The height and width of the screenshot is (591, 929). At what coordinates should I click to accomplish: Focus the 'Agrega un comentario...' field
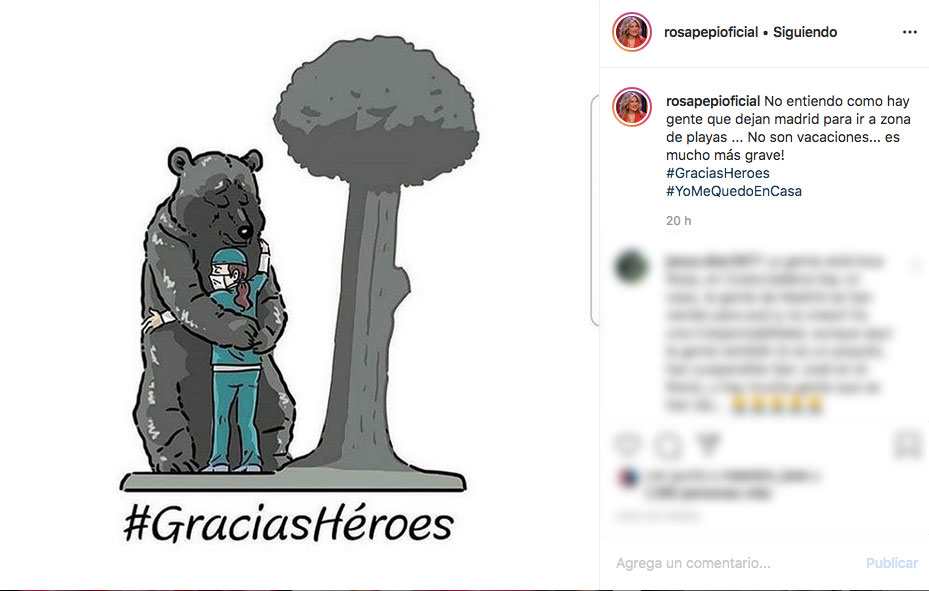pos(737,563)
